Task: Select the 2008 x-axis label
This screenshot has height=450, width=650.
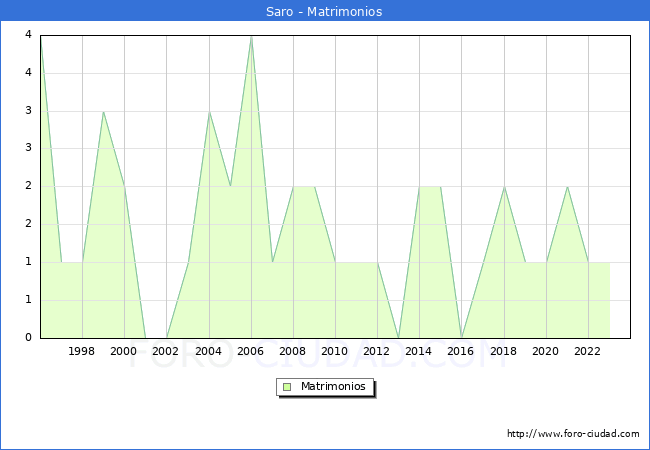Action: [292, 351]
